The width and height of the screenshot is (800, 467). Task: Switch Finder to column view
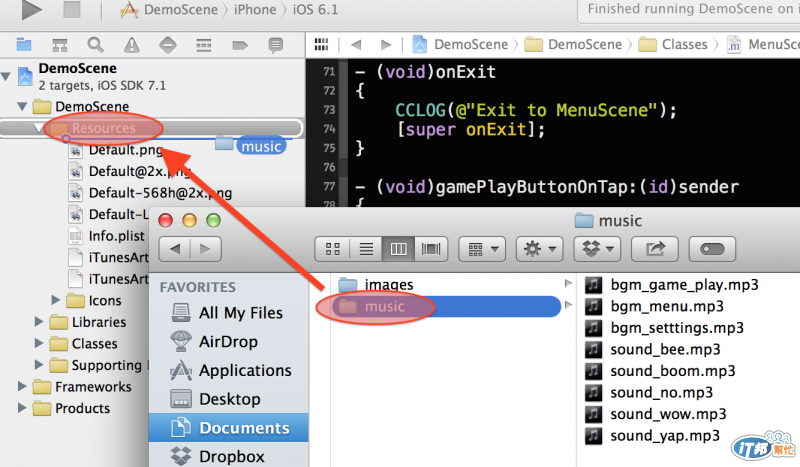tap(398, 249)
